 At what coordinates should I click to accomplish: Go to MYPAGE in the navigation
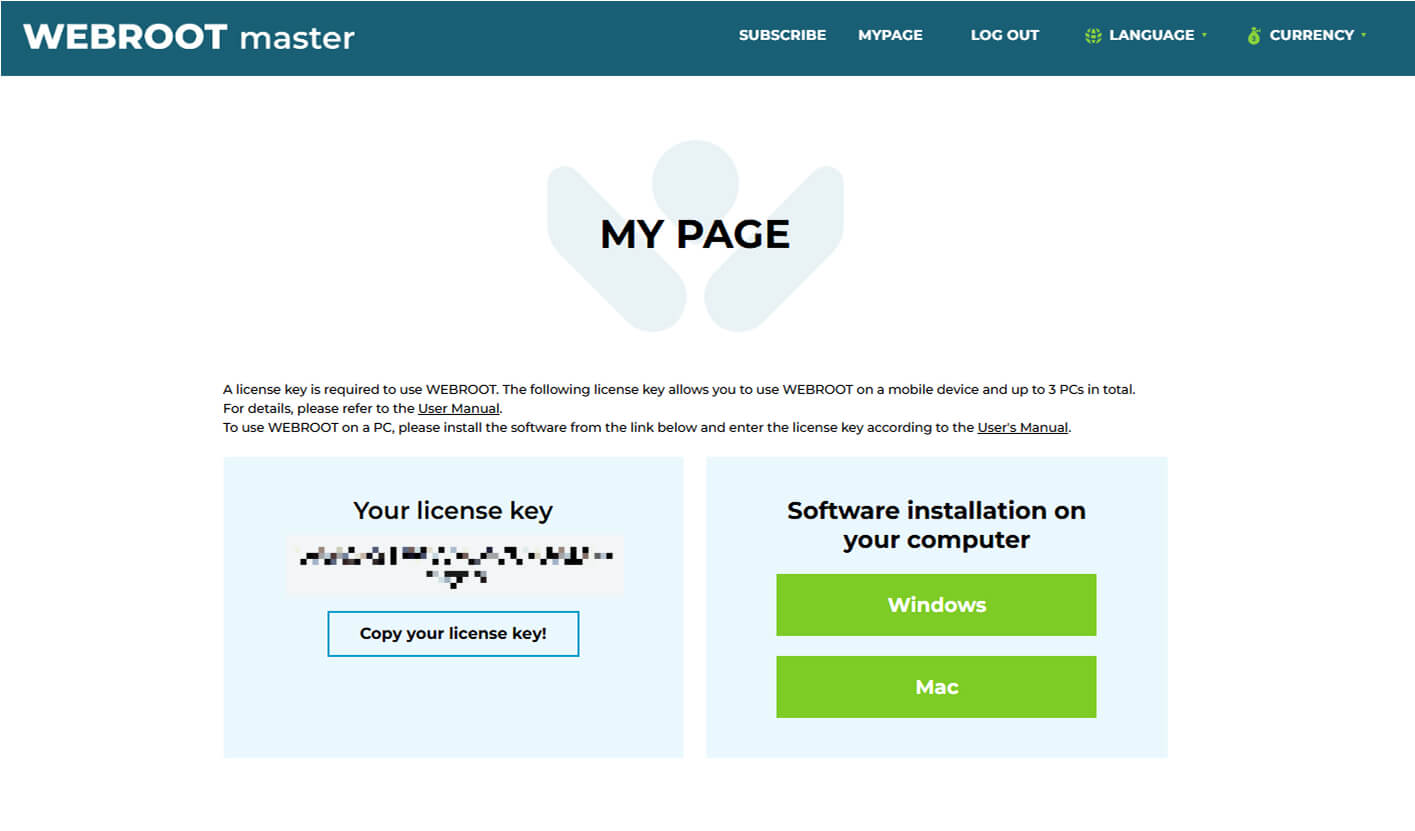890,35
